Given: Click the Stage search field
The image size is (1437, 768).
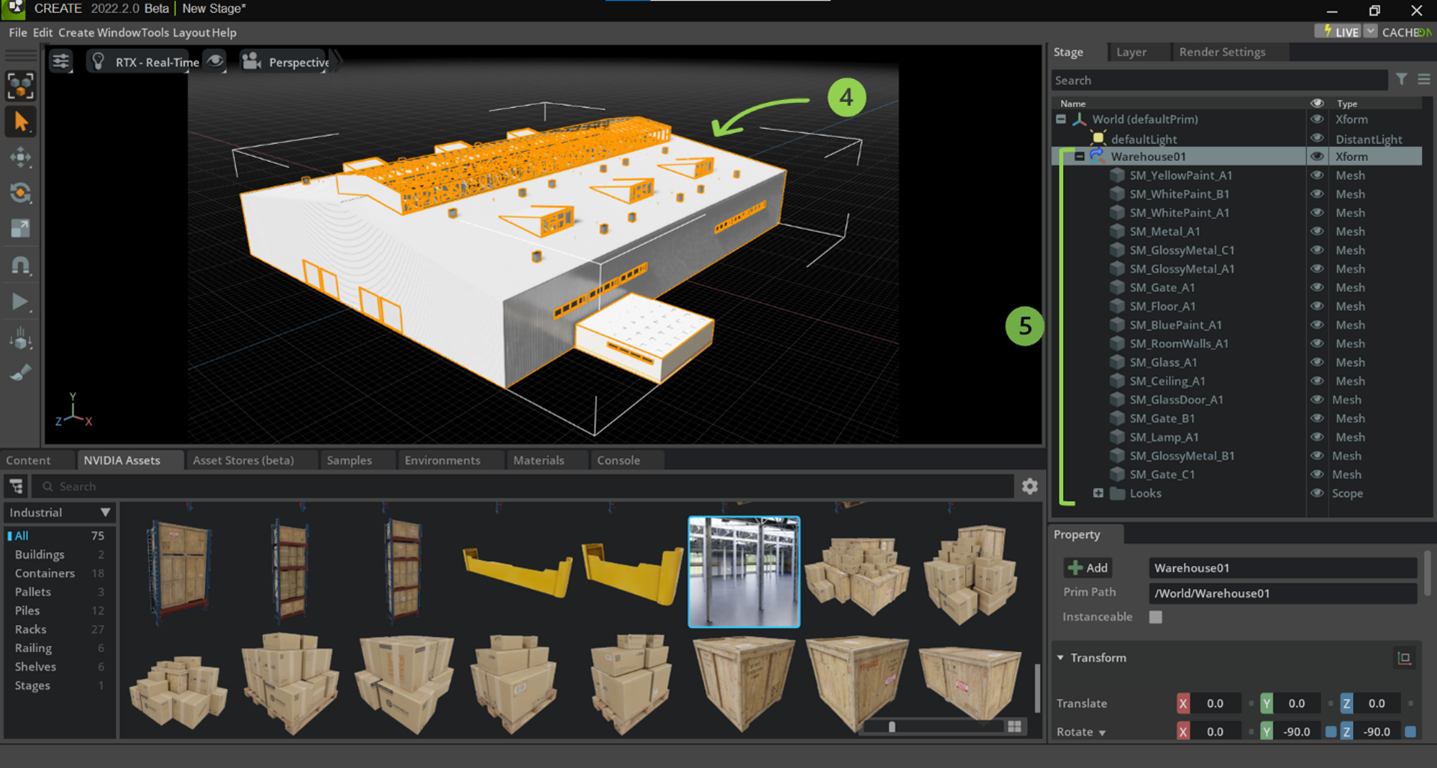Looking at the screenshot, I should [1219, 80].
